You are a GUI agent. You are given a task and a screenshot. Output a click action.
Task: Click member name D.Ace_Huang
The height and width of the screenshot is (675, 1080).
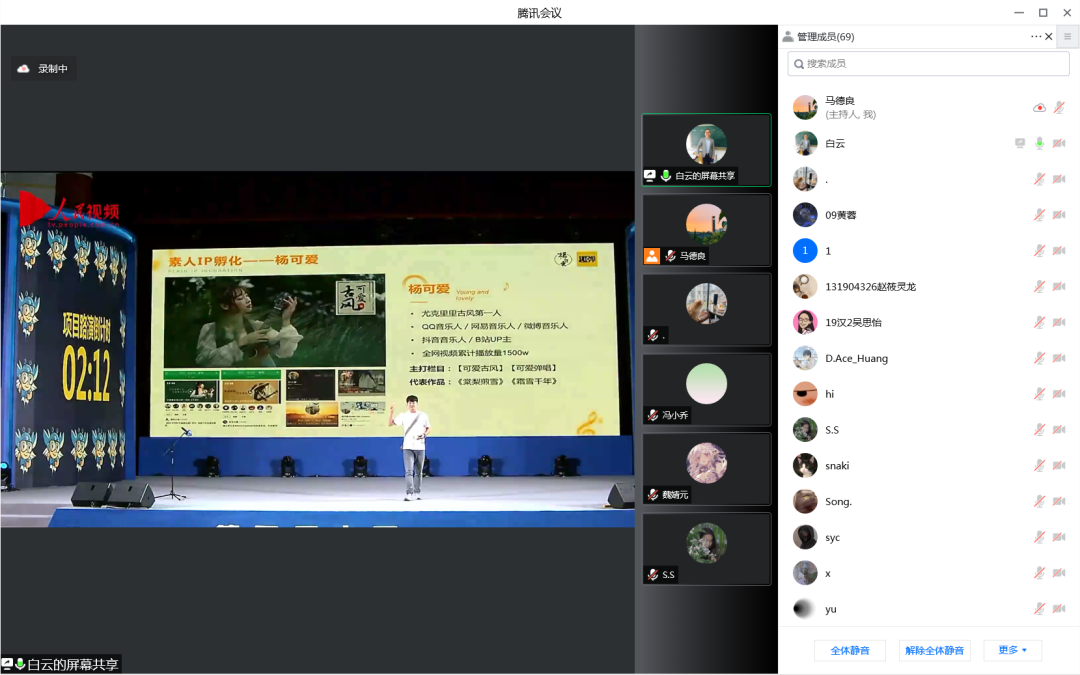point(857,358)
